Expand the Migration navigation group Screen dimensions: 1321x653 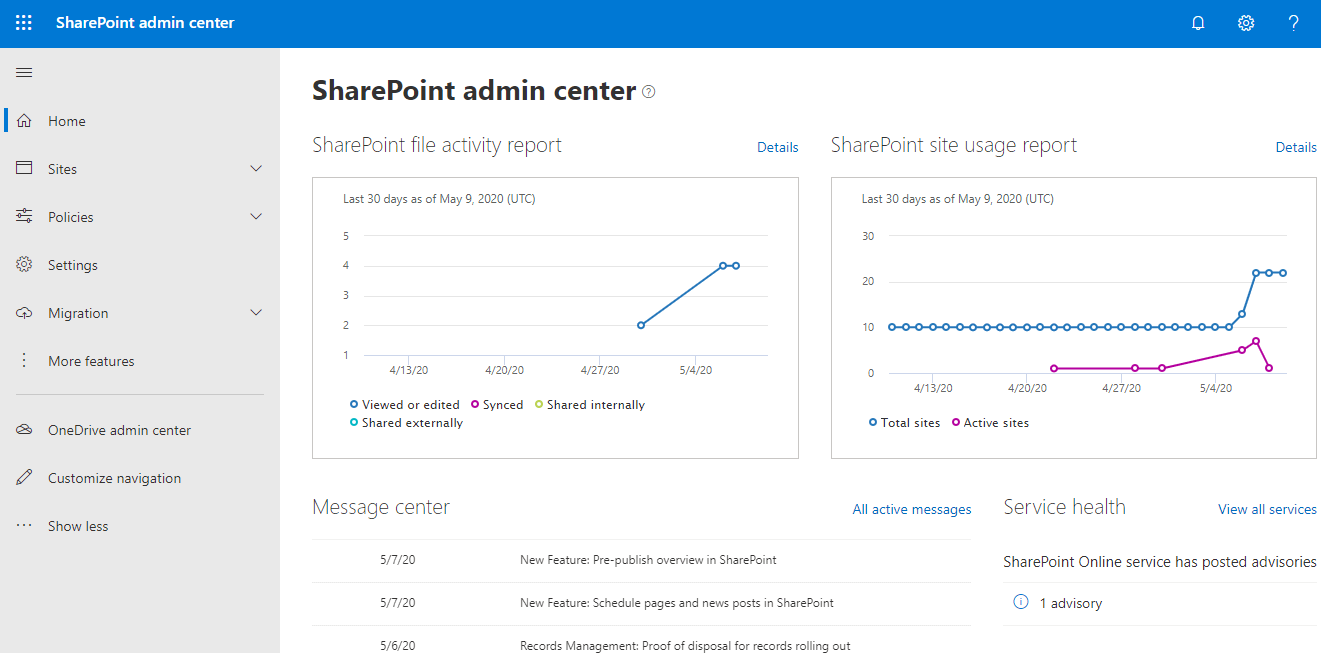(x=256, y=313)
